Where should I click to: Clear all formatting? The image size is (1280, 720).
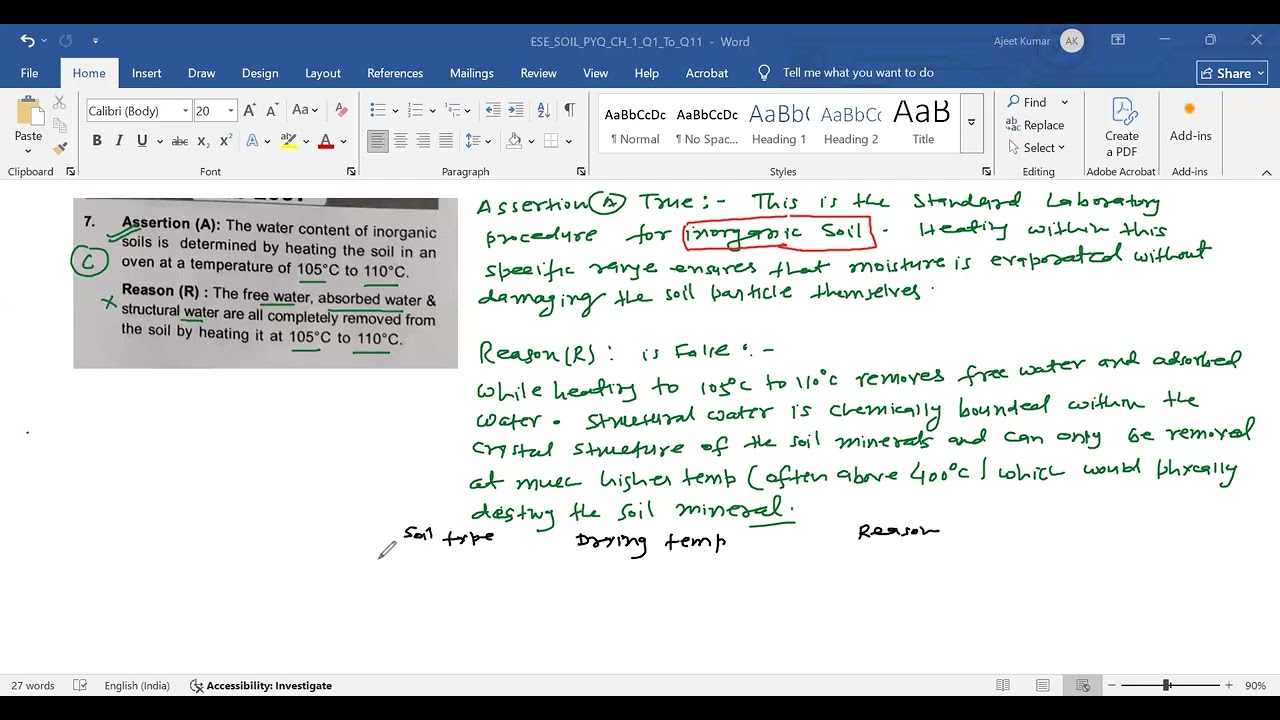pos(341,111)
